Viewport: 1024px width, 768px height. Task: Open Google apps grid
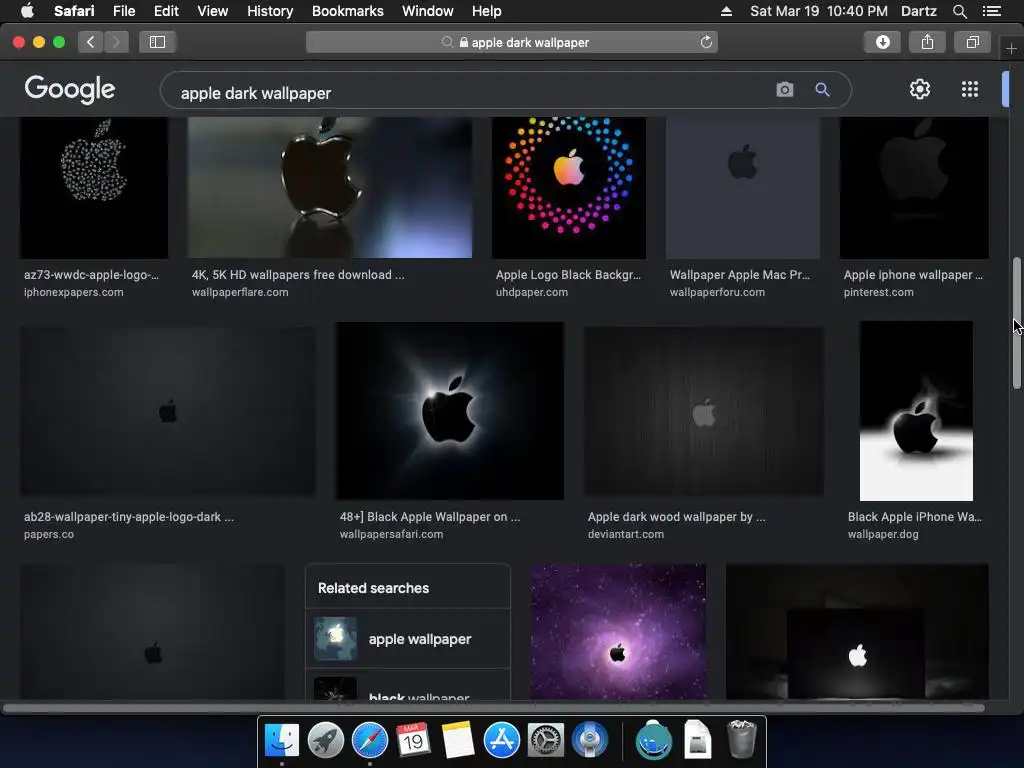coord(970,89)
